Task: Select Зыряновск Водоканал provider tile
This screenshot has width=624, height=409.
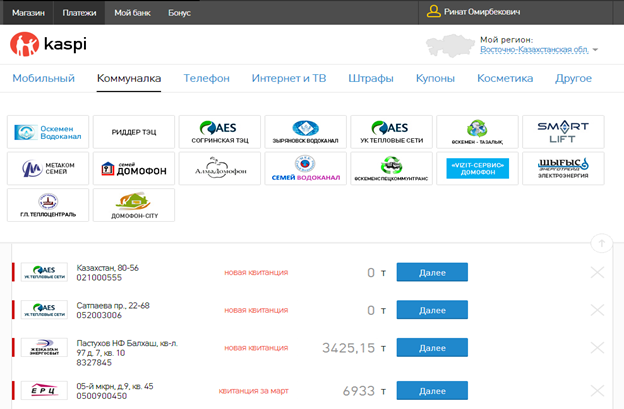Action: (x=306, y=132)
